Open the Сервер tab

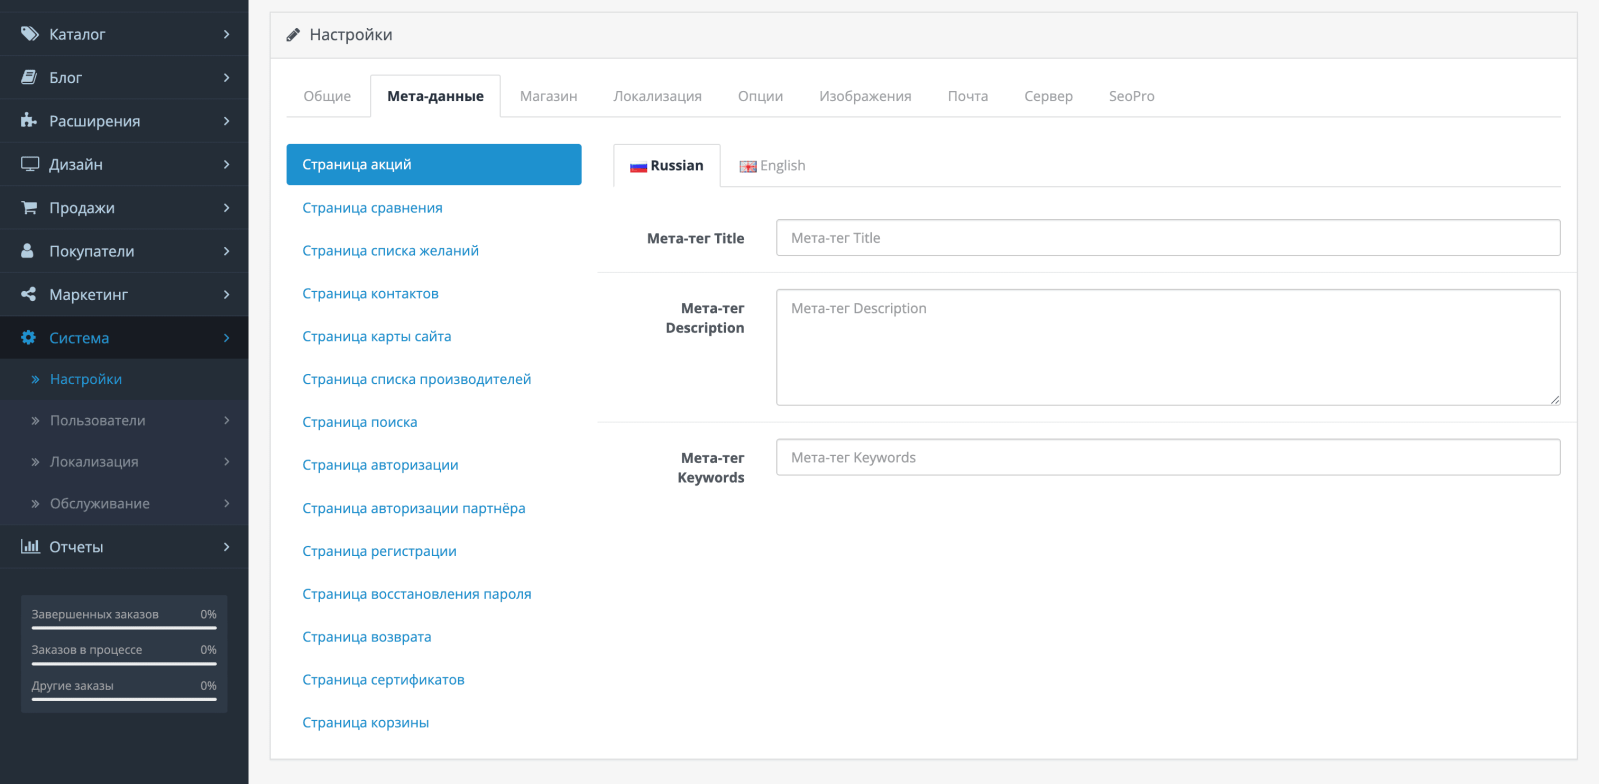pyautogui.click(x=1048, y=96)
